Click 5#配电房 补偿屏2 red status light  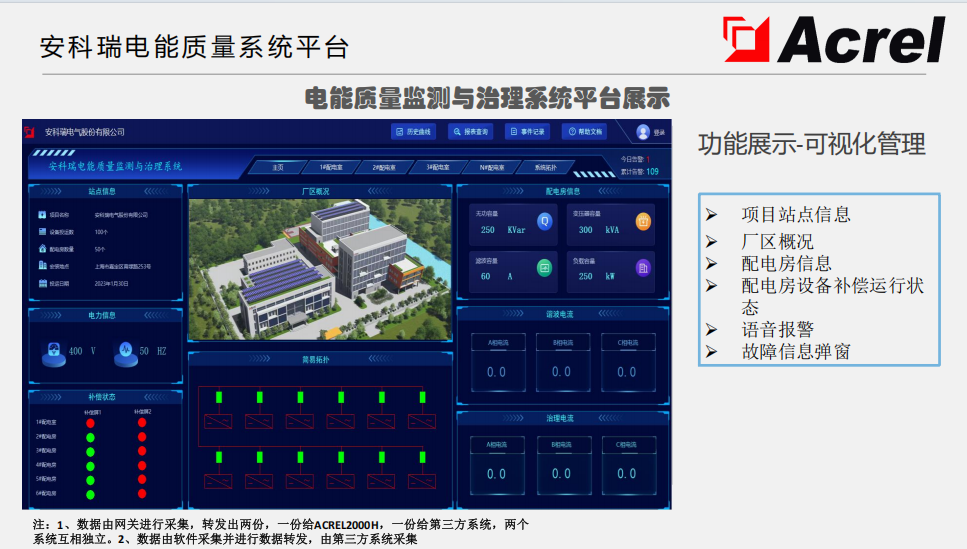click(x=142, y=479)
